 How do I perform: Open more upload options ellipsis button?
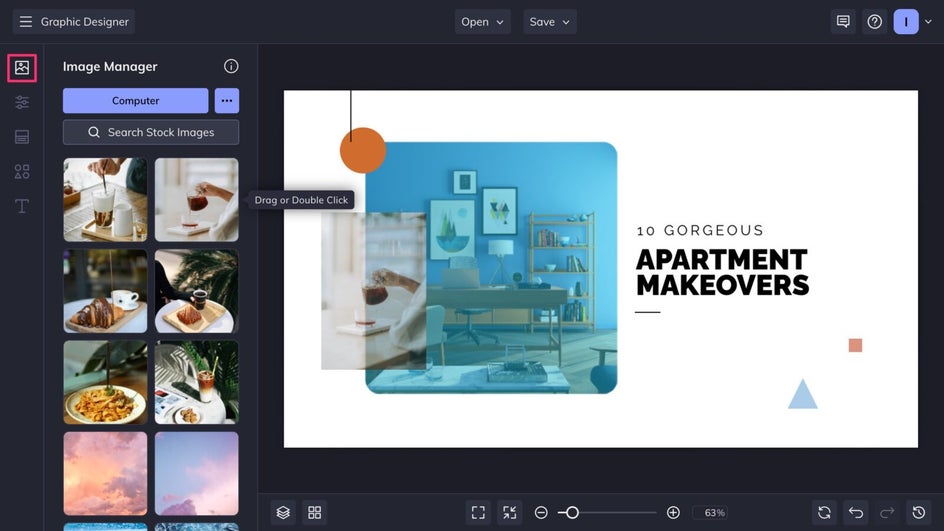click(226, 101)
